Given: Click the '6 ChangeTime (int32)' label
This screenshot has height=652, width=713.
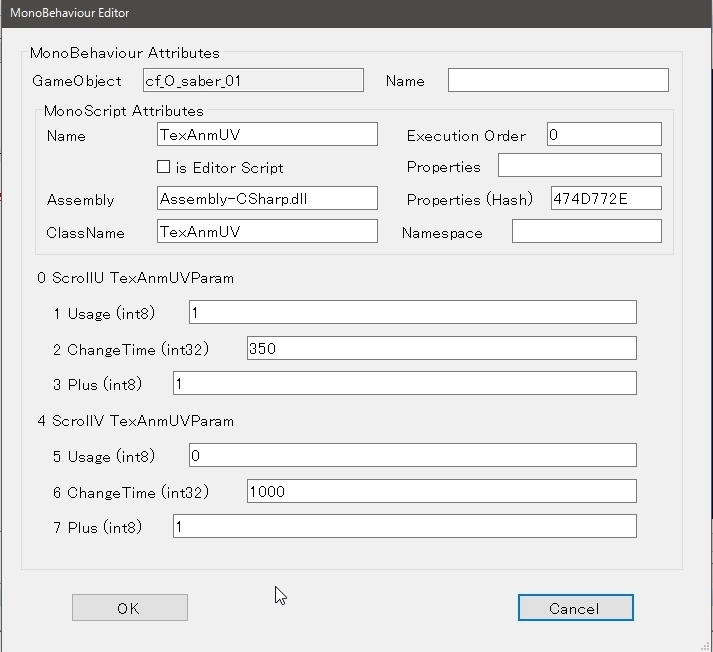Looking at the screenshot, I should click(131, 492).
